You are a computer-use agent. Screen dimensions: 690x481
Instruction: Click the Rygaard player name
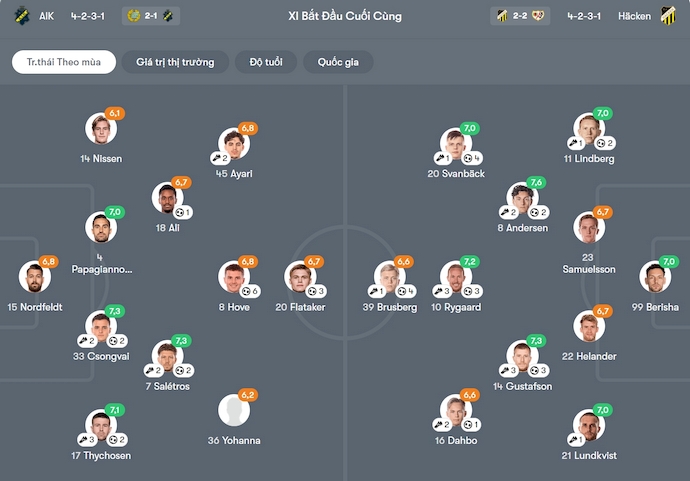(456, 307)
